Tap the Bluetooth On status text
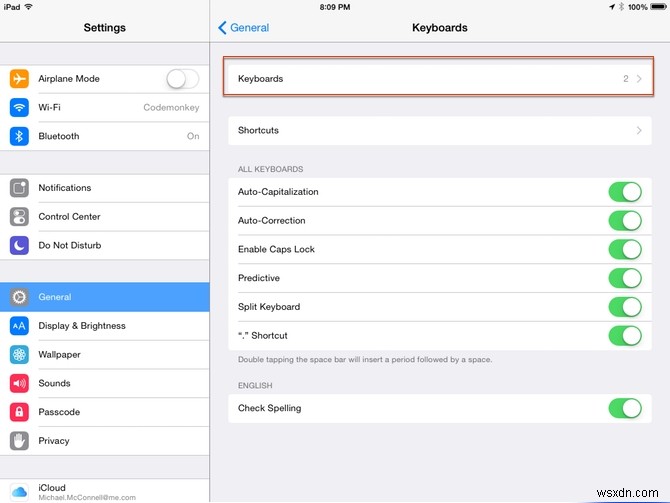 pos(193,136)
